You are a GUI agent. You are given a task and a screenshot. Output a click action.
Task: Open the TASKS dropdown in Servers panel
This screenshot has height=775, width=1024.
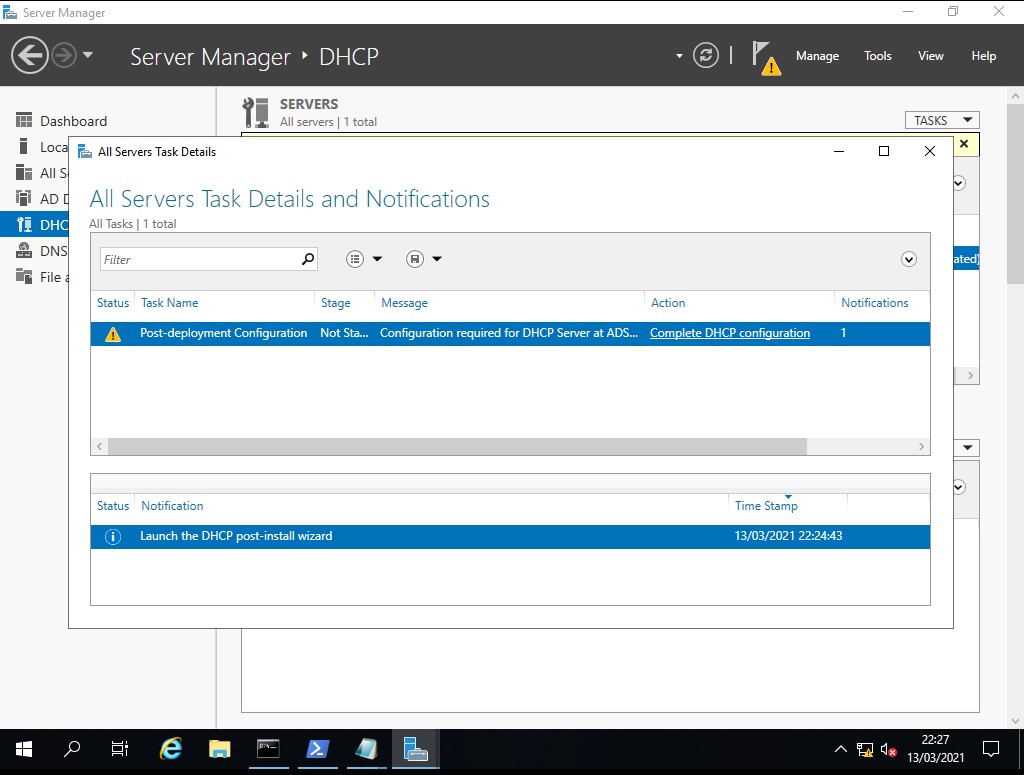(941, 120)
